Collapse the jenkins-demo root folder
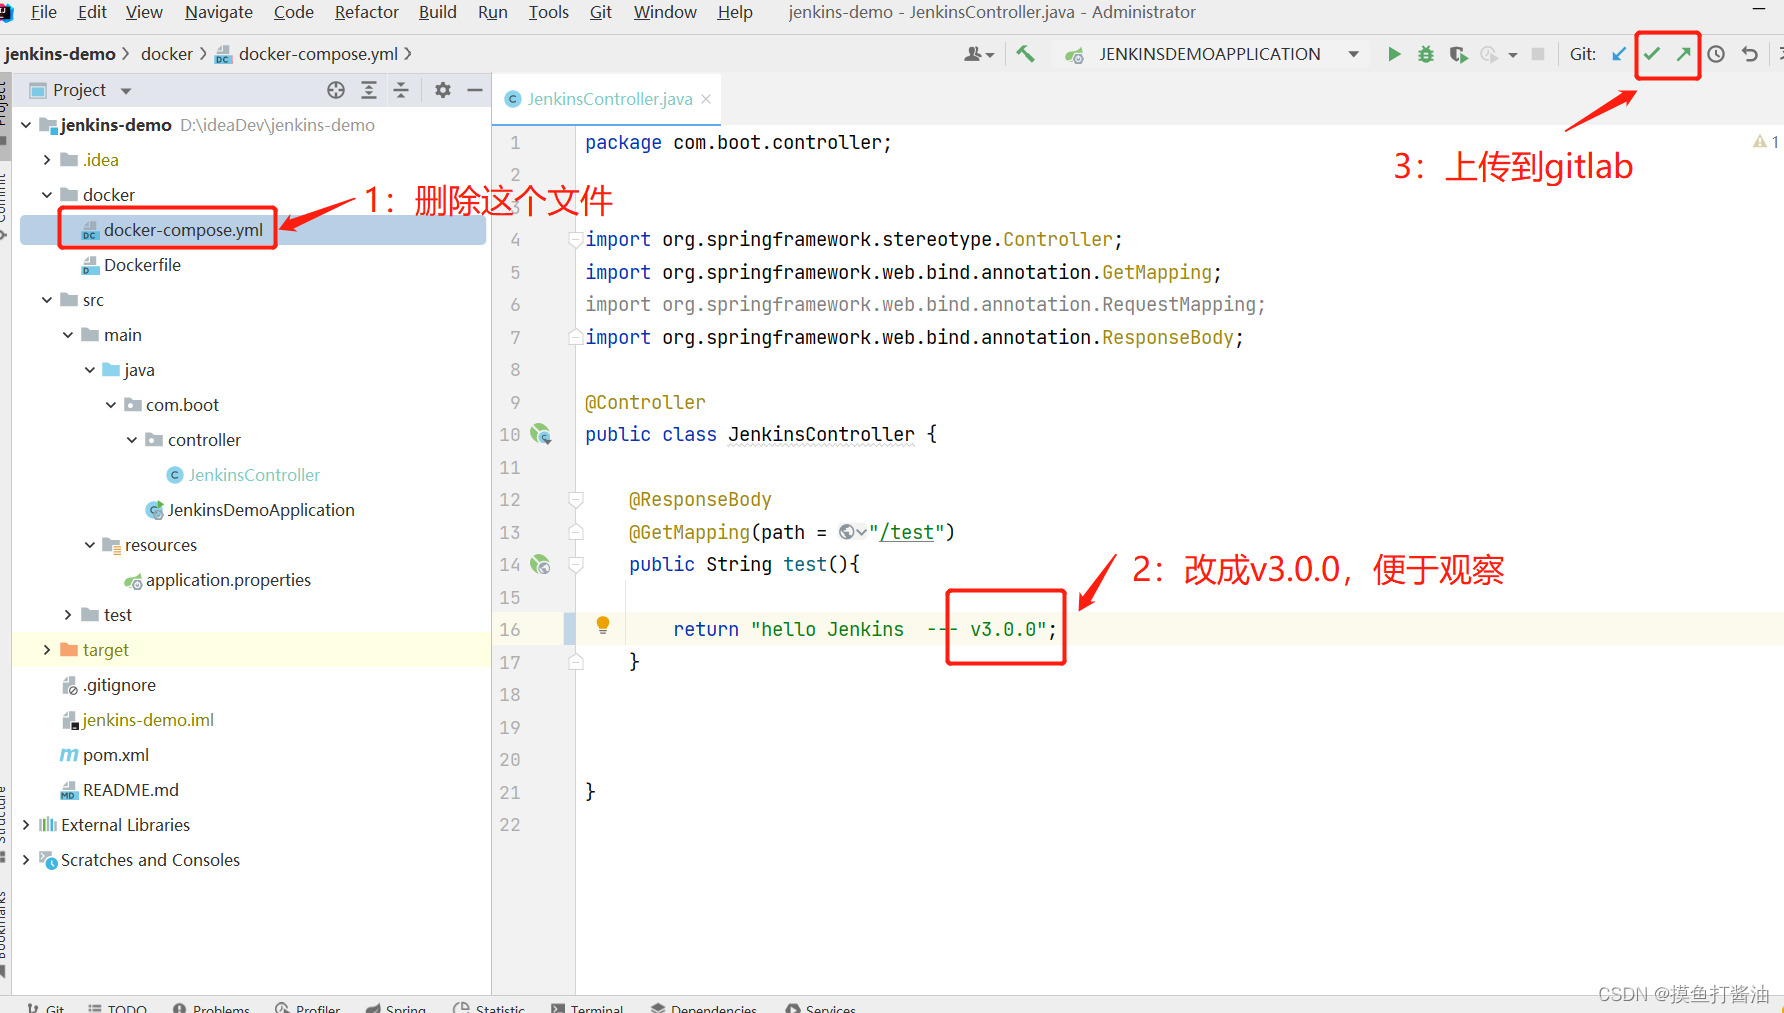The image size is (1784, 1013). click(x=26, y=125)
